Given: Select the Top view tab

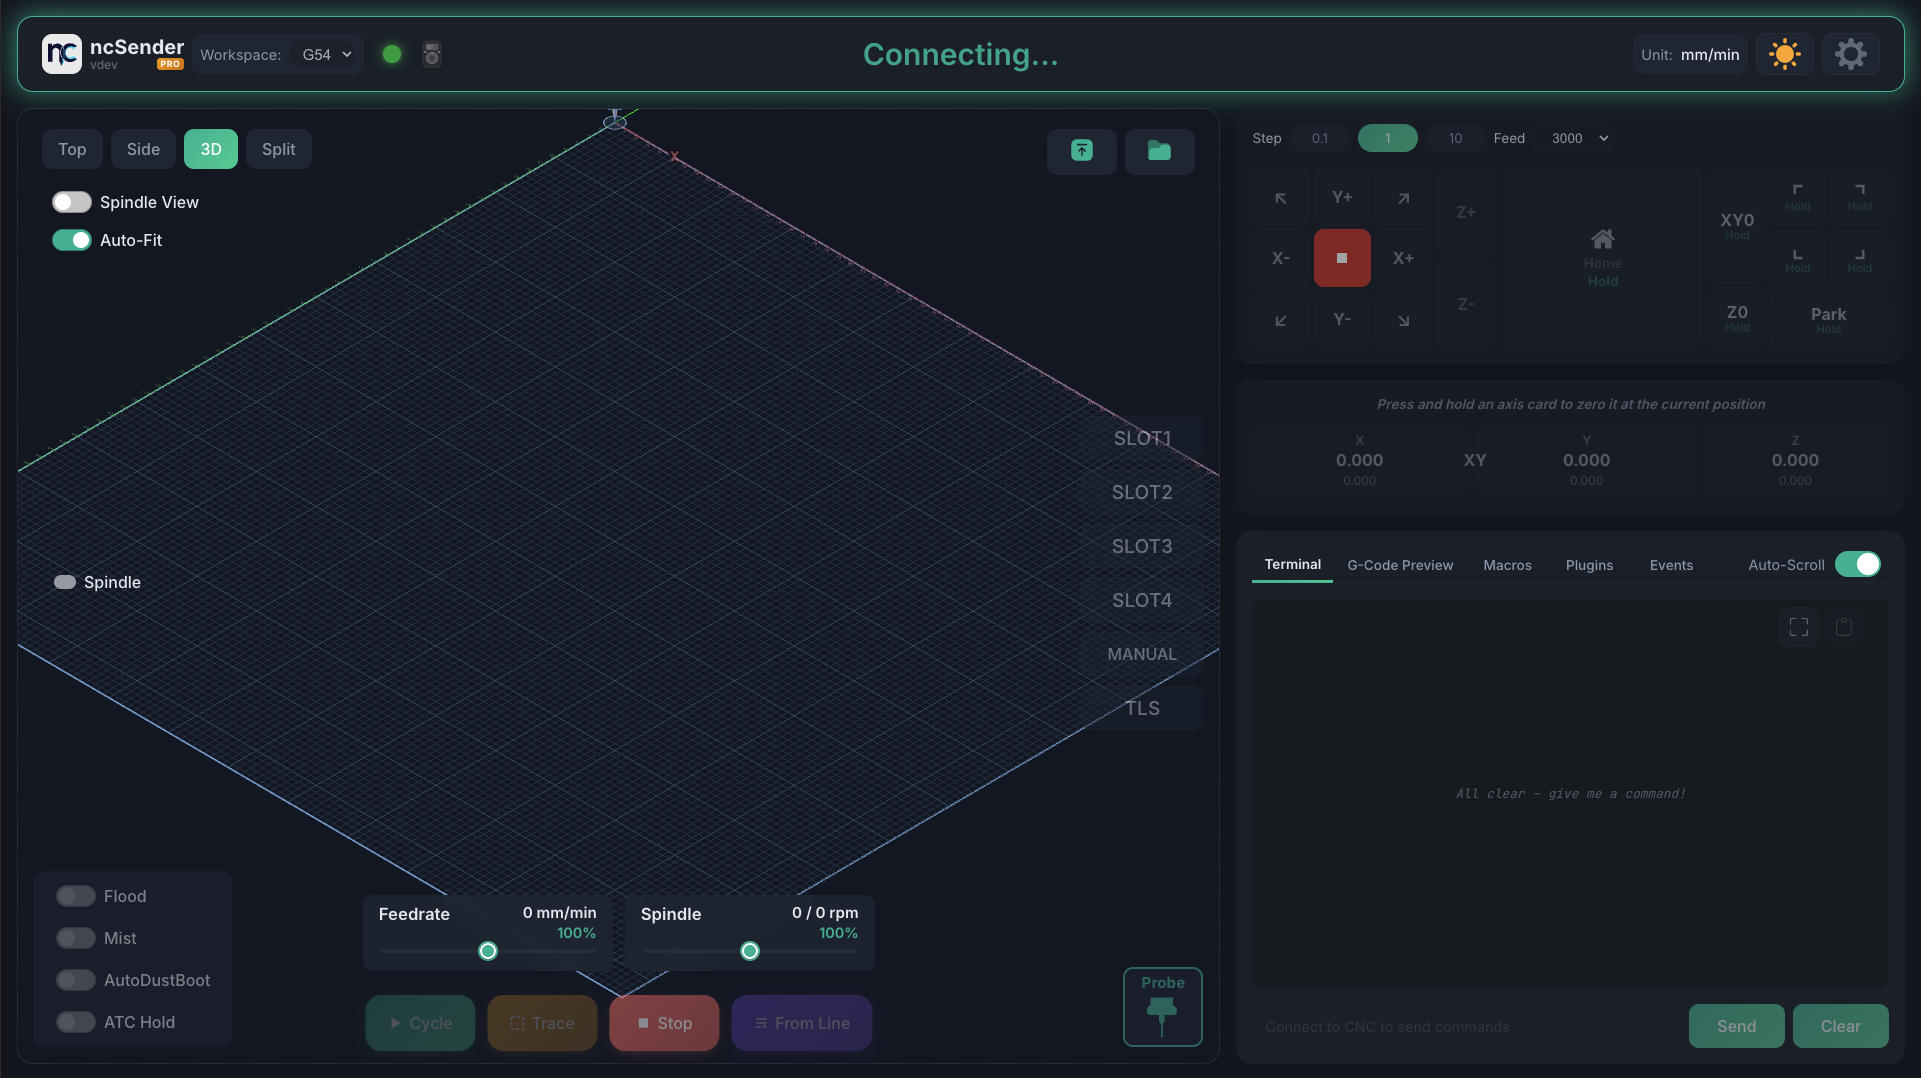Looking at the screenshot, I should 72,149.
